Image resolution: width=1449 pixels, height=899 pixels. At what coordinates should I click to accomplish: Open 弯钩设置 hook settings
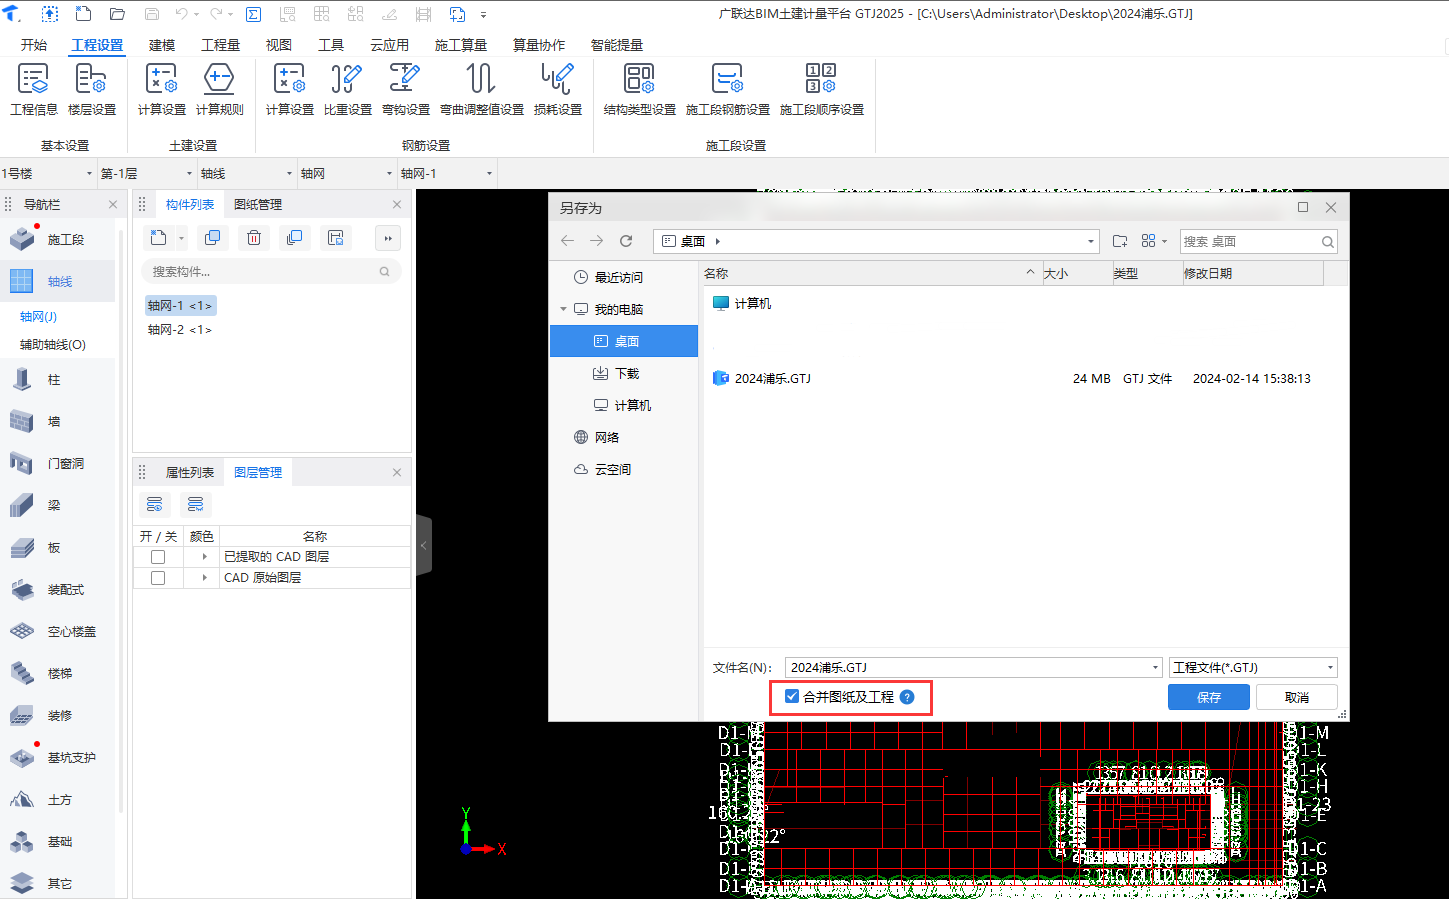[x=405, y=89]
